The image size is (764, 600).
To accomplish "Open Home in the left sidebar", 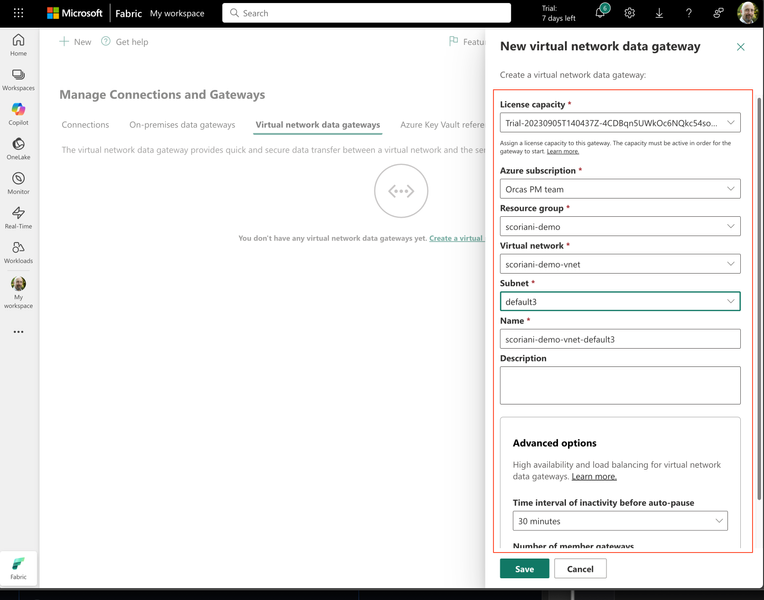I will (x=19, y=45).
